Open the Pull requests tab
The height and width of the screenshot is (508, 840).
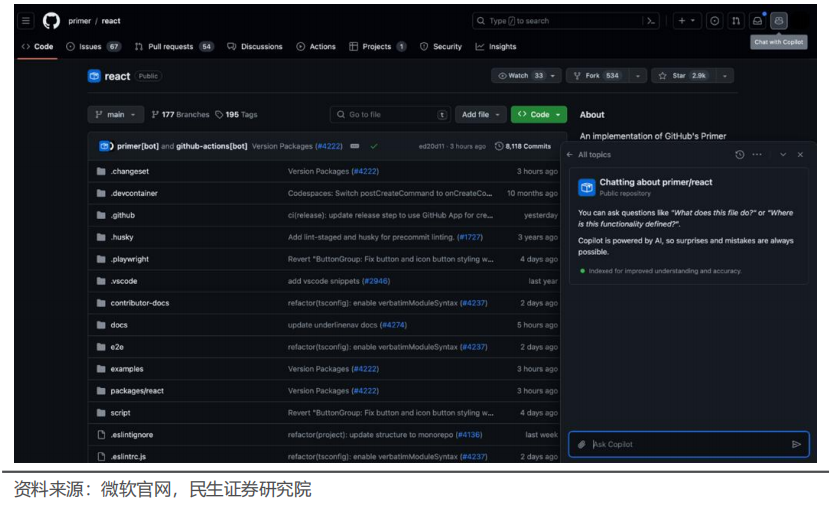click(174, 47)
